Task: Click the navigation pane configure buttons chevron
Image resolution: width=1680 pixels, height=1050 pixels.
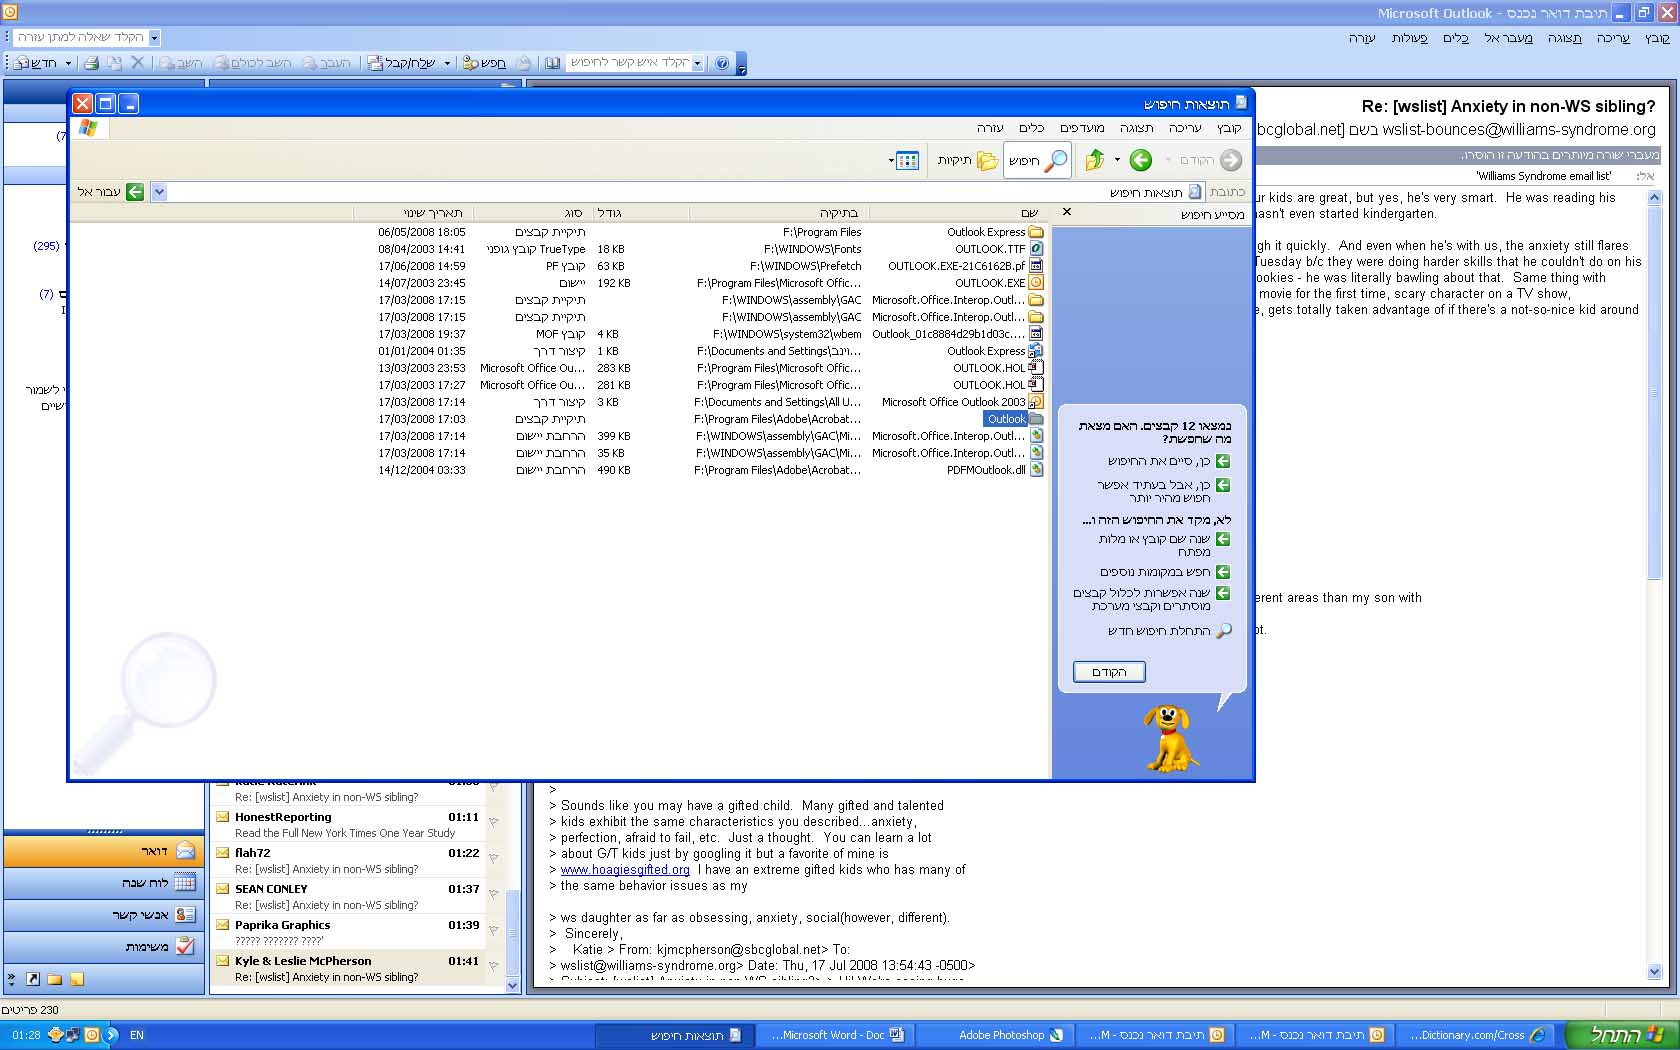Action: click(x=11, y=980)
